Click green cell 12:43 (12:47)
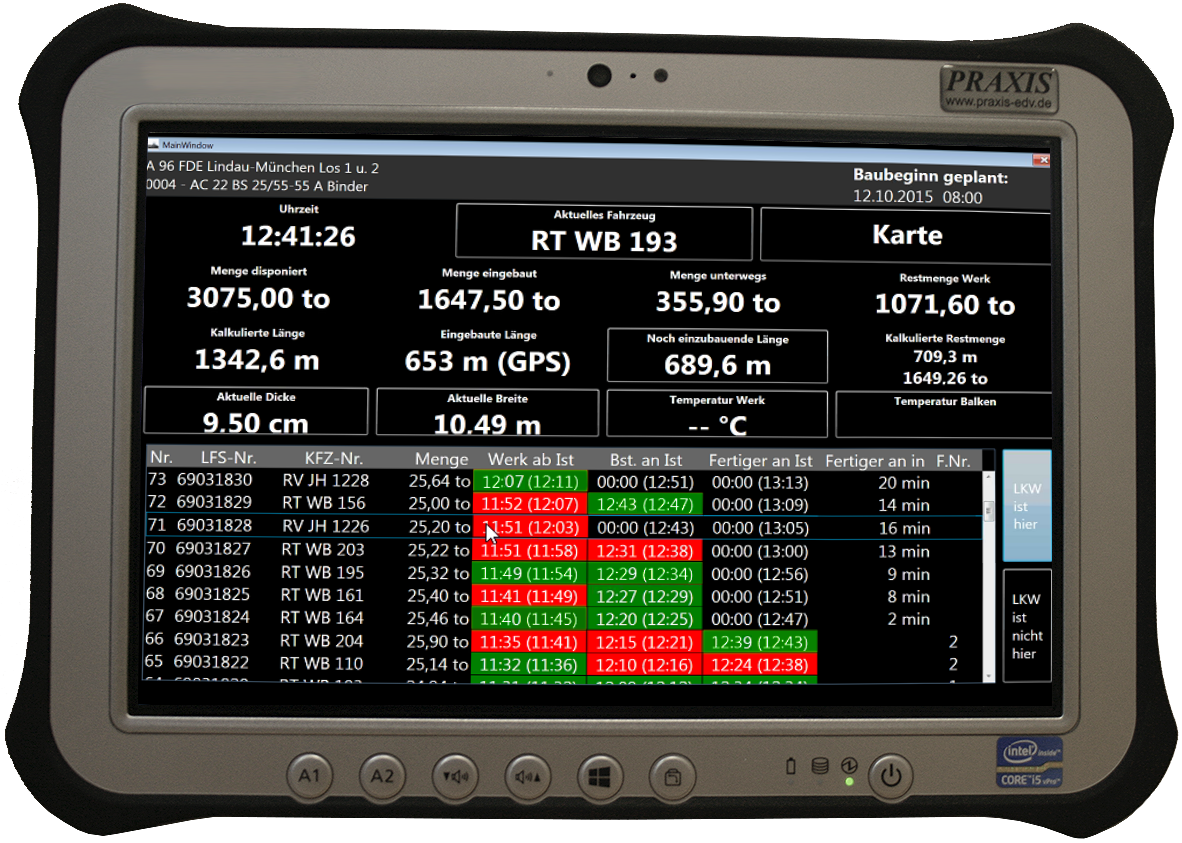This screenshot has width=1182, height=843. [x=645, y=504]
